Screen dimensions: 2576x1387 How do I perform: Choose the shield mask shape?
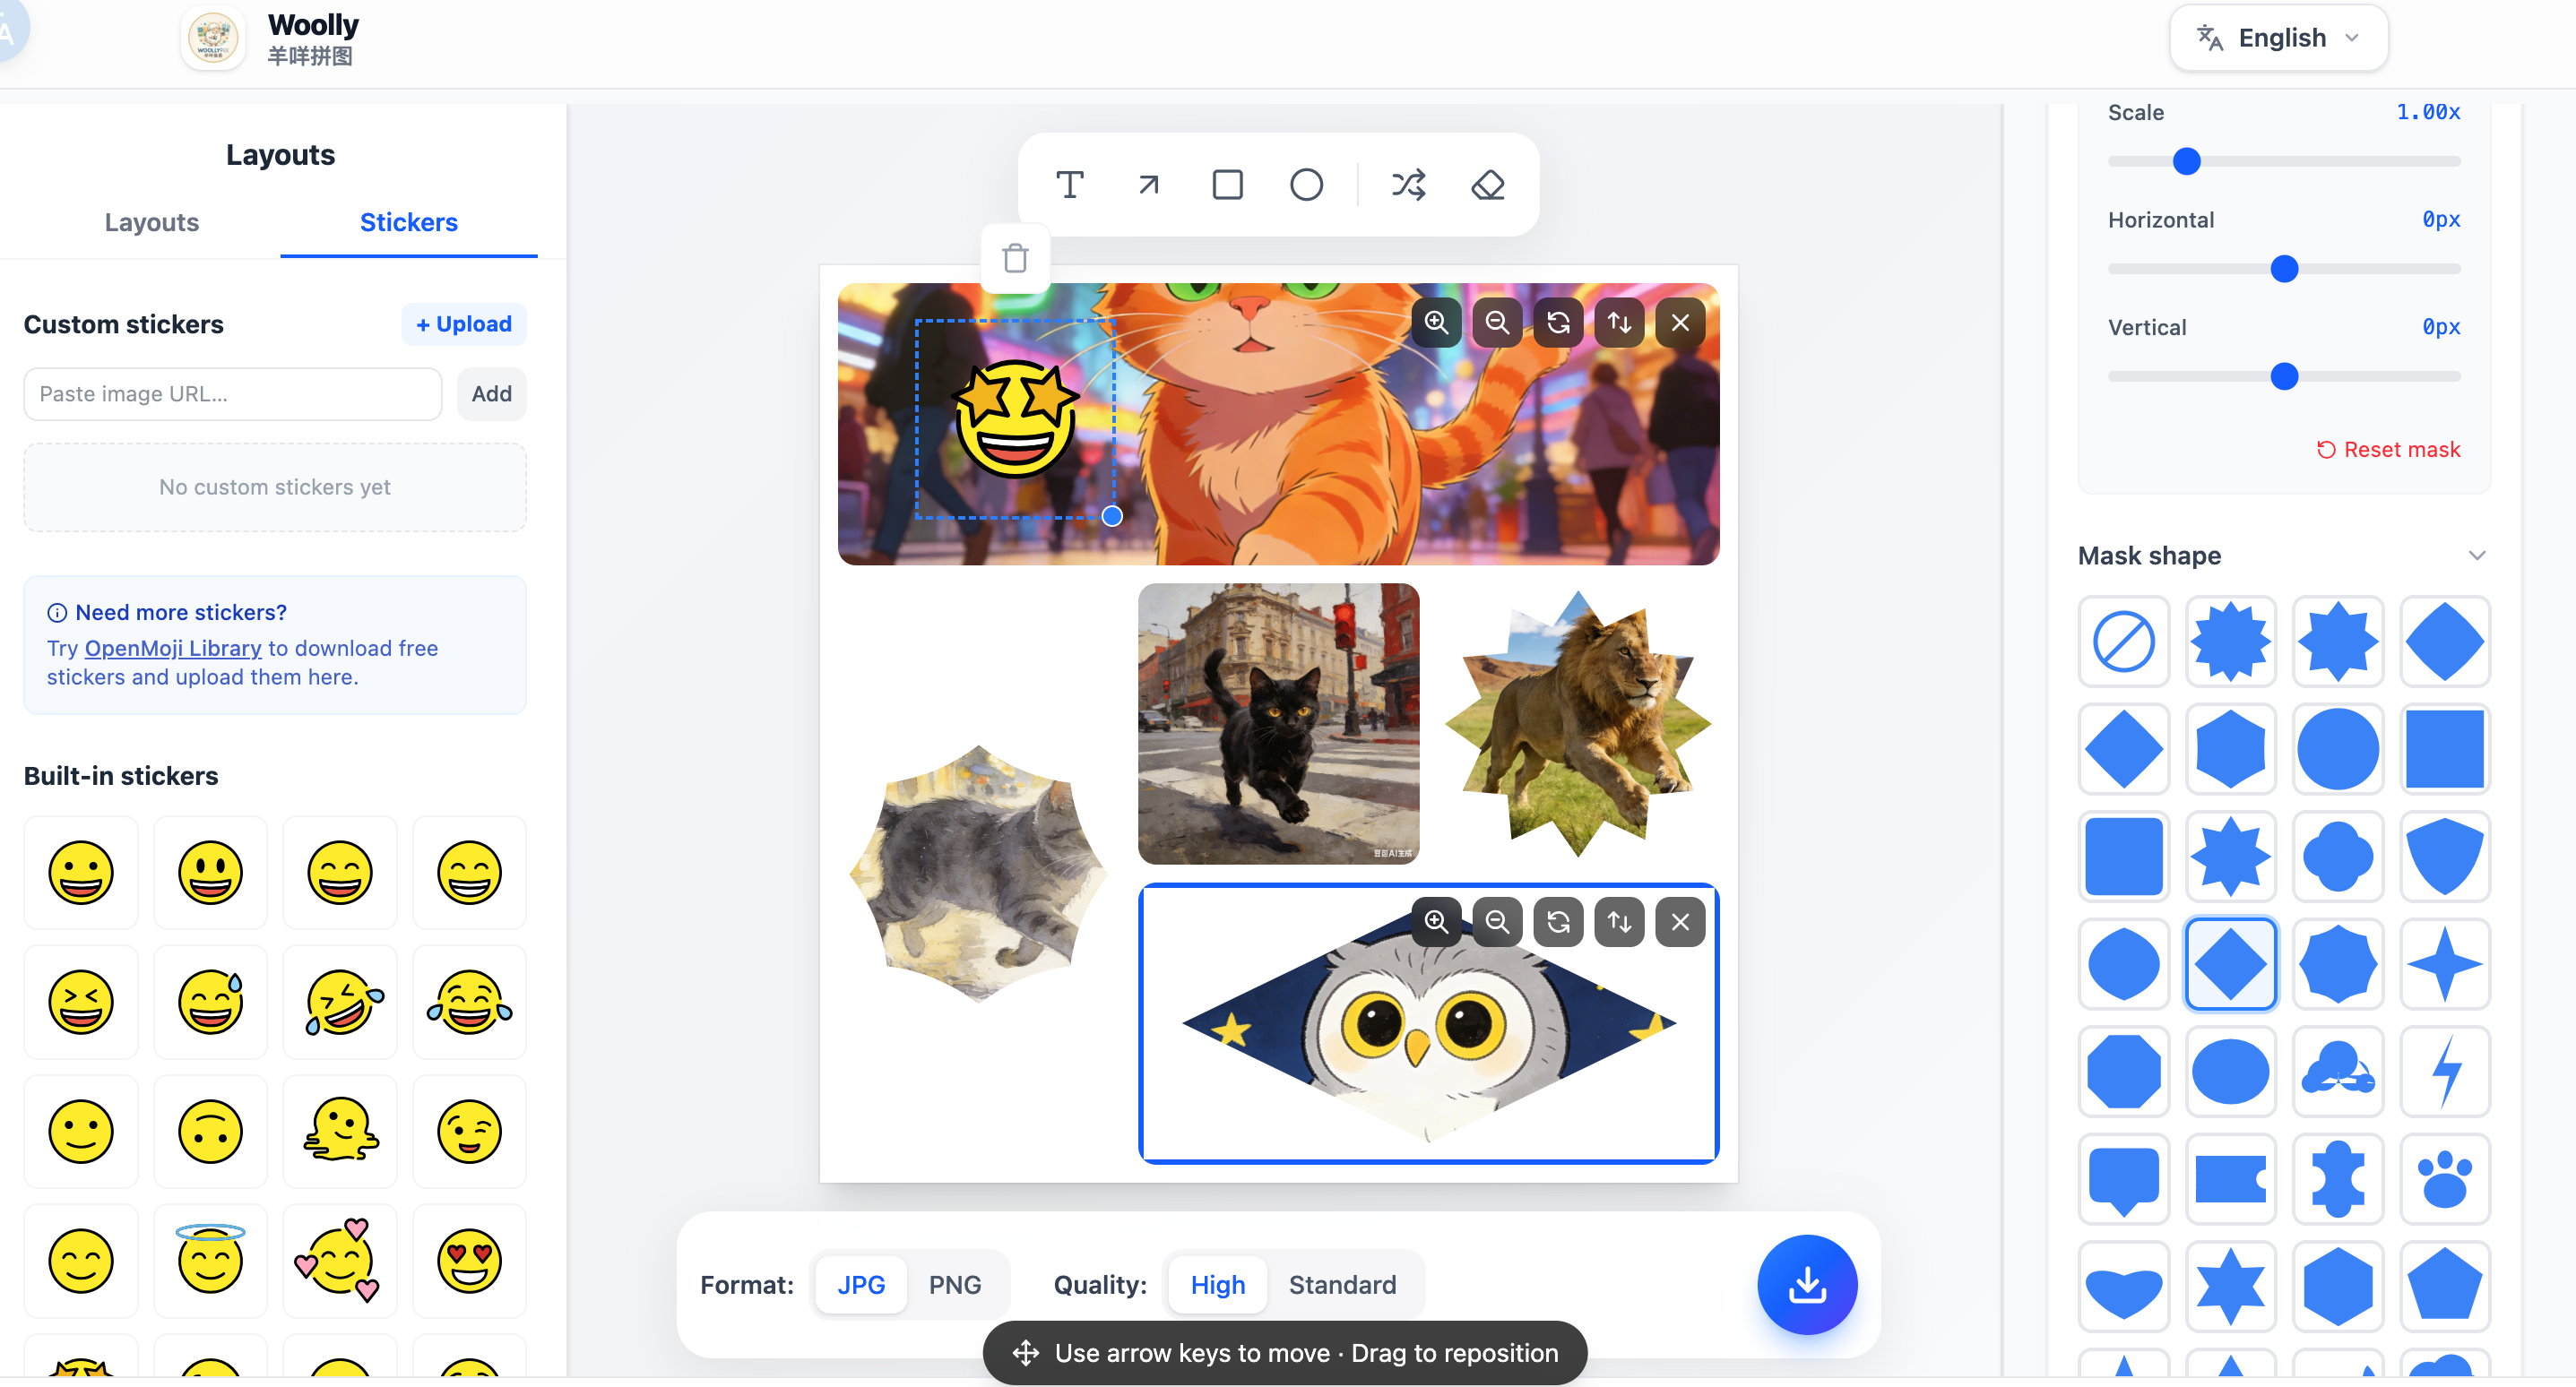point(2444,856)
